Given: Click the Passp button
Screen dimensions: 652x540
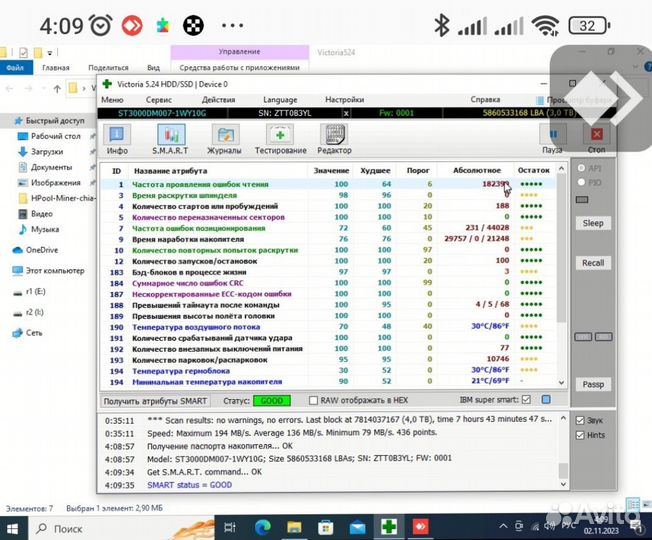Looking at the screenshot, I should (x=593, y=385).
